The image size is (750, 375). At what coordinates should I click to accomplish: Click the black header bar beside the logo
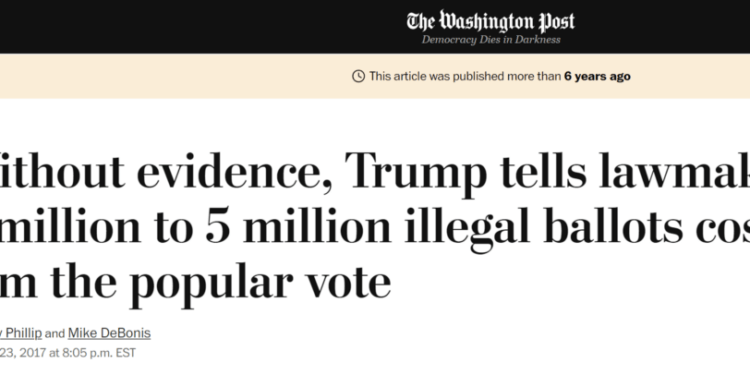coord(191,26)
